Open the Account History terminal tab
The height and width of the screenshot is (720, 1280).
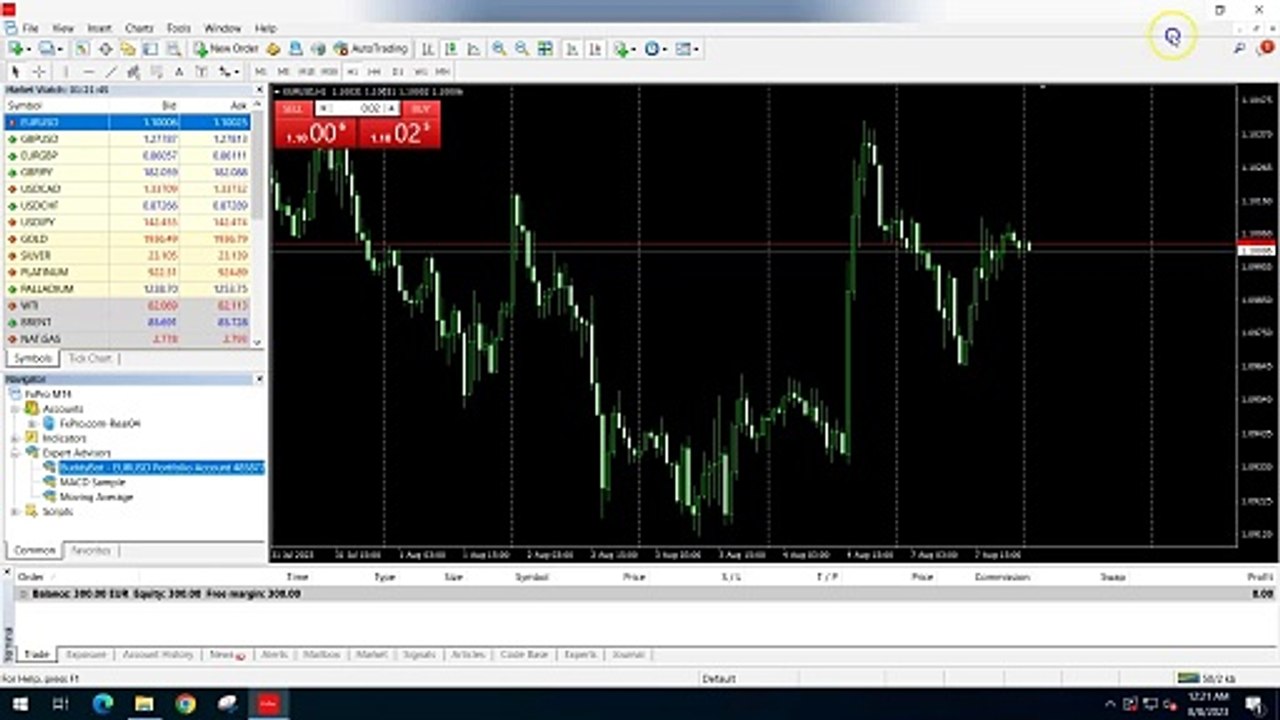pyautogui.click(x=157, y=654)
